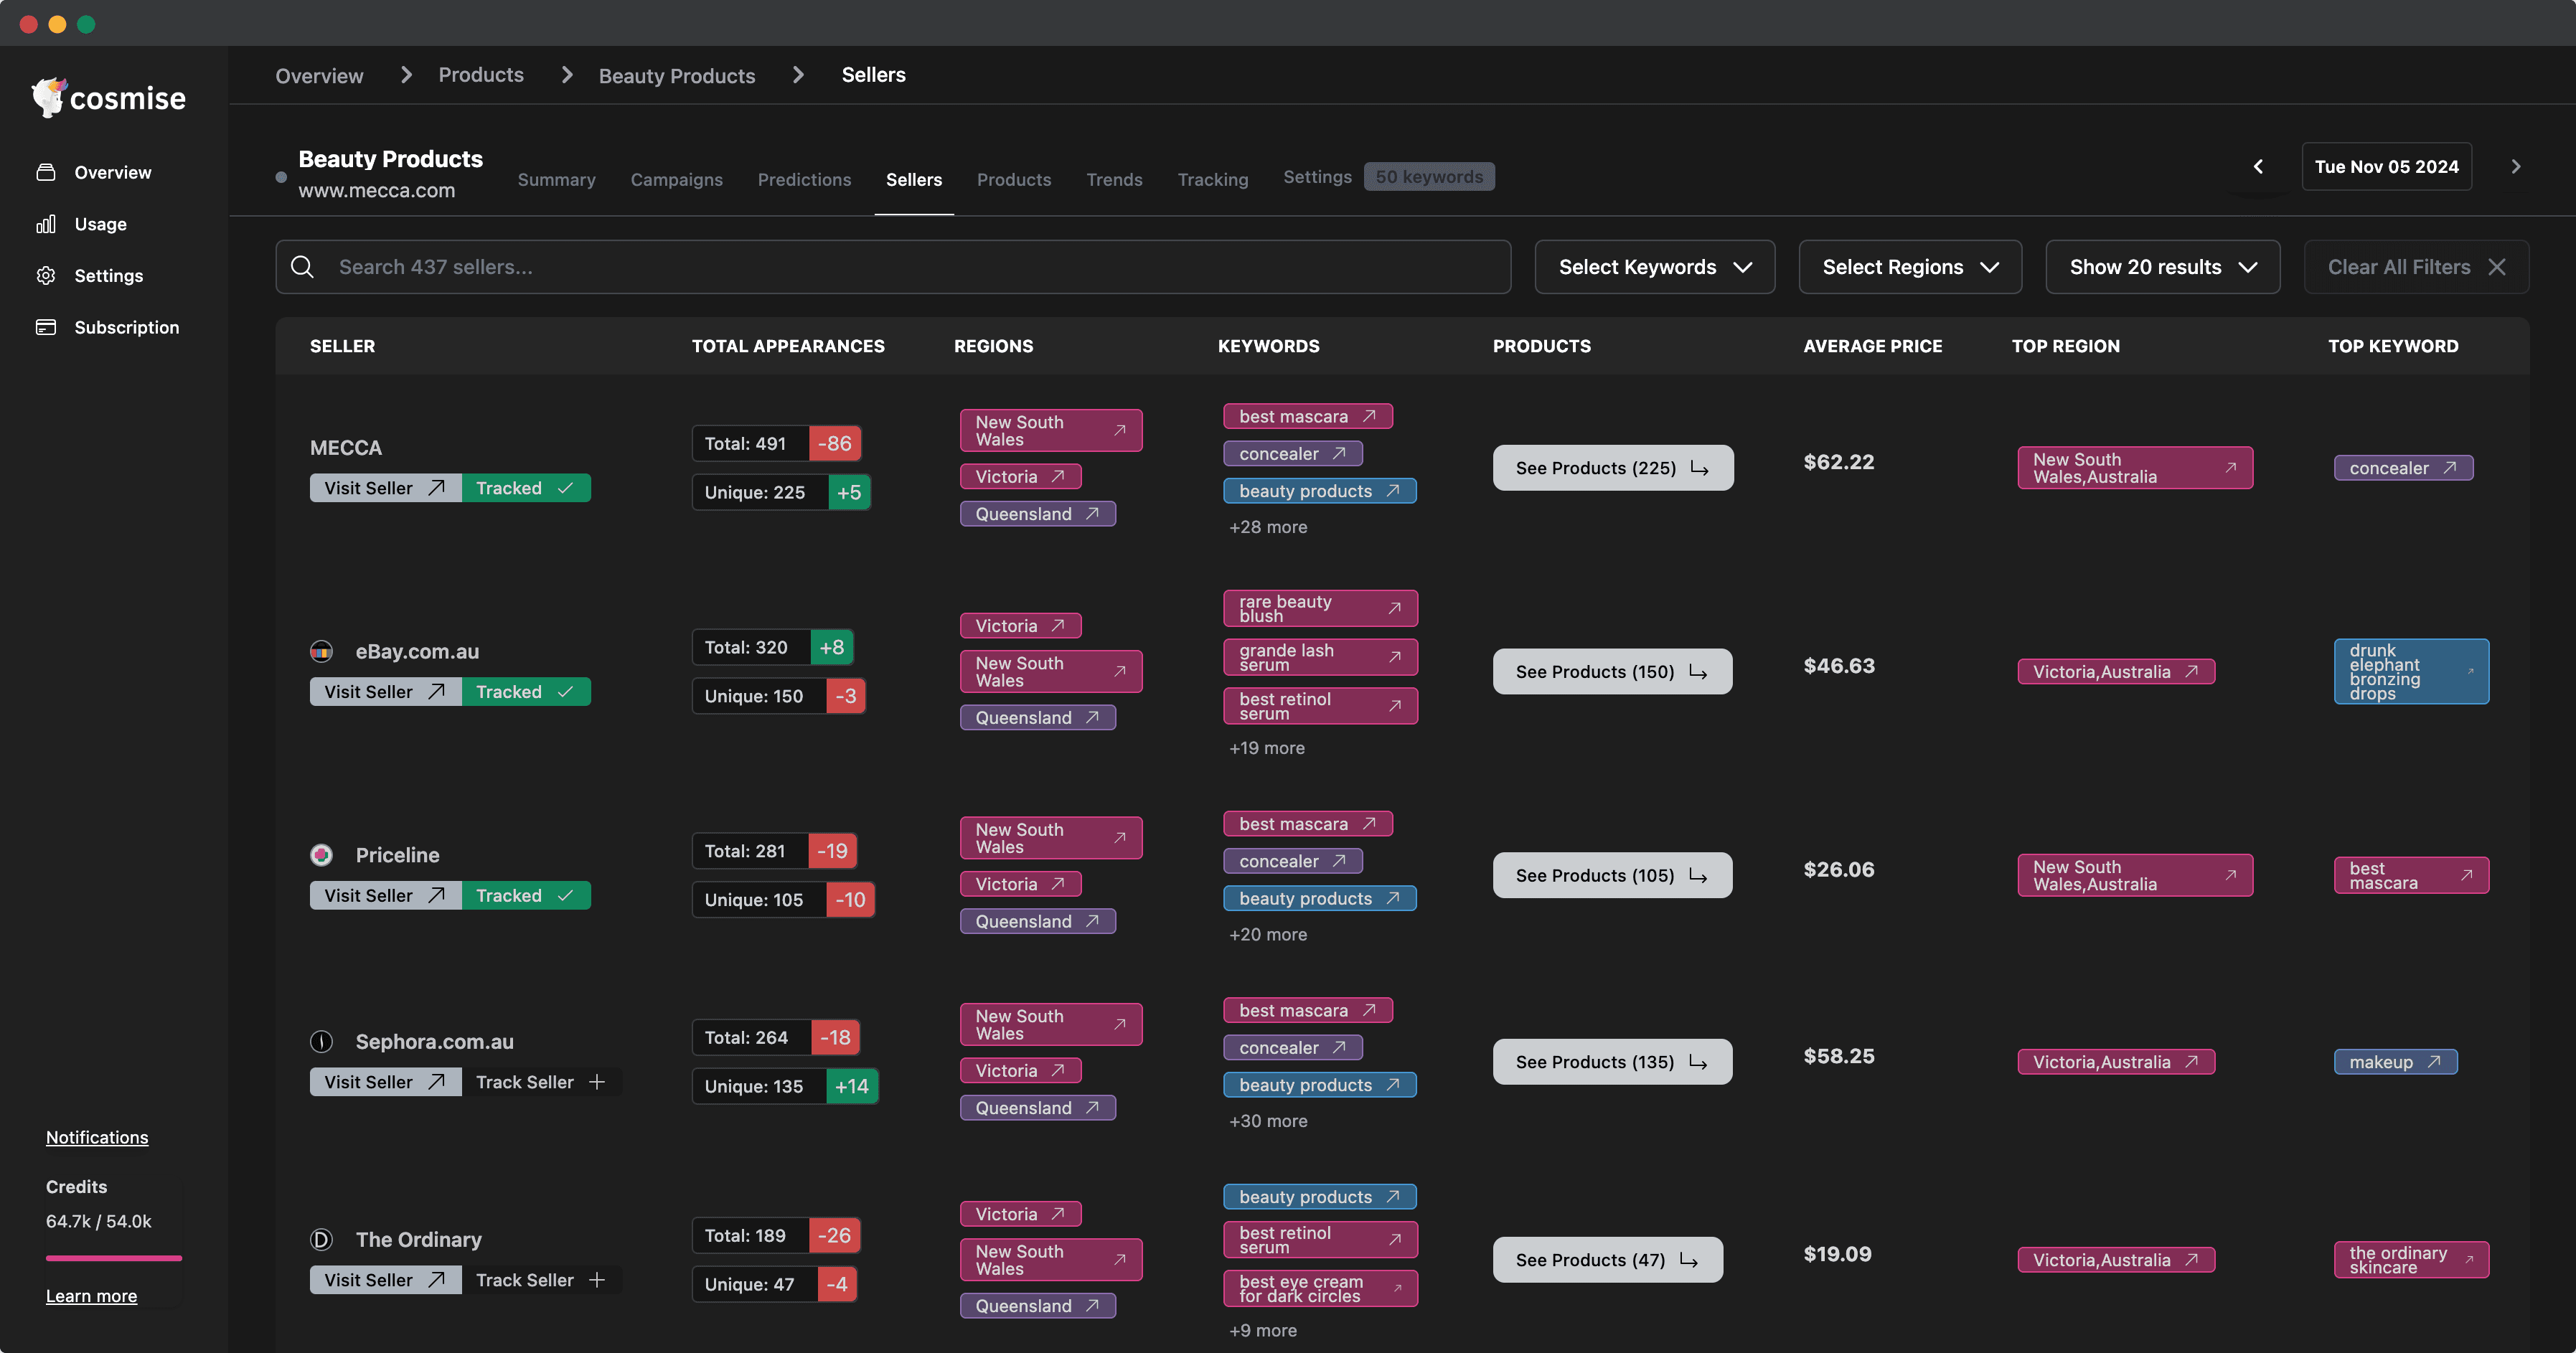Click the Beauty Products breadcrumb
Viewport: 2576px width, 1353px height.
tap(677, 75)
